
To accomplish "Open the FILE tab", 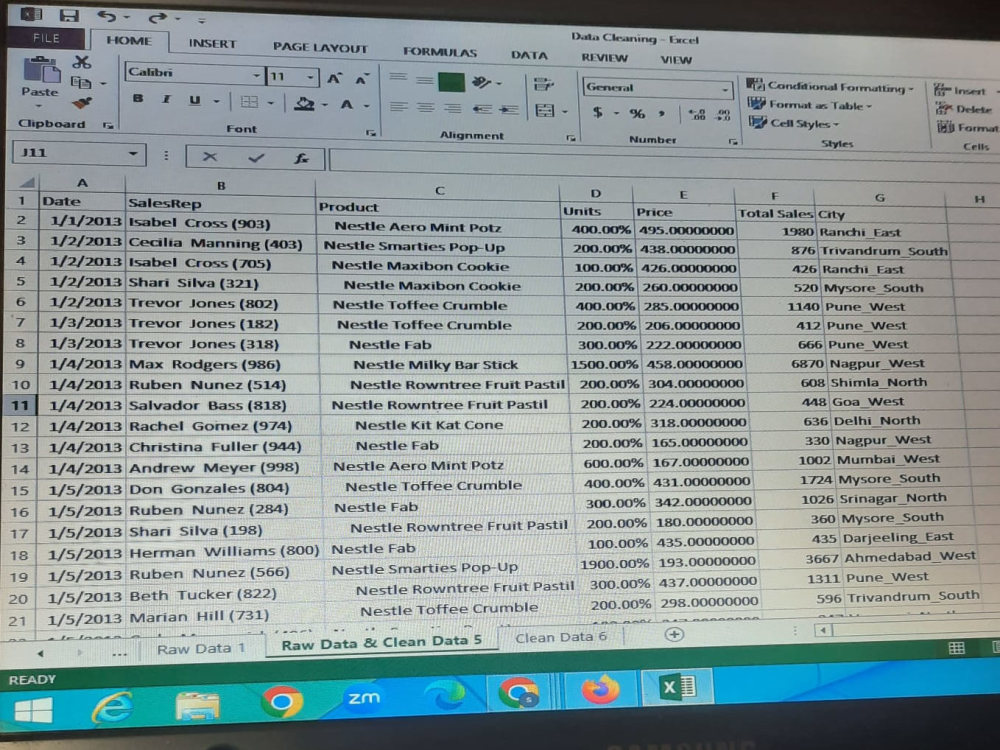I will pyautogui.click(x=46, y=38).
